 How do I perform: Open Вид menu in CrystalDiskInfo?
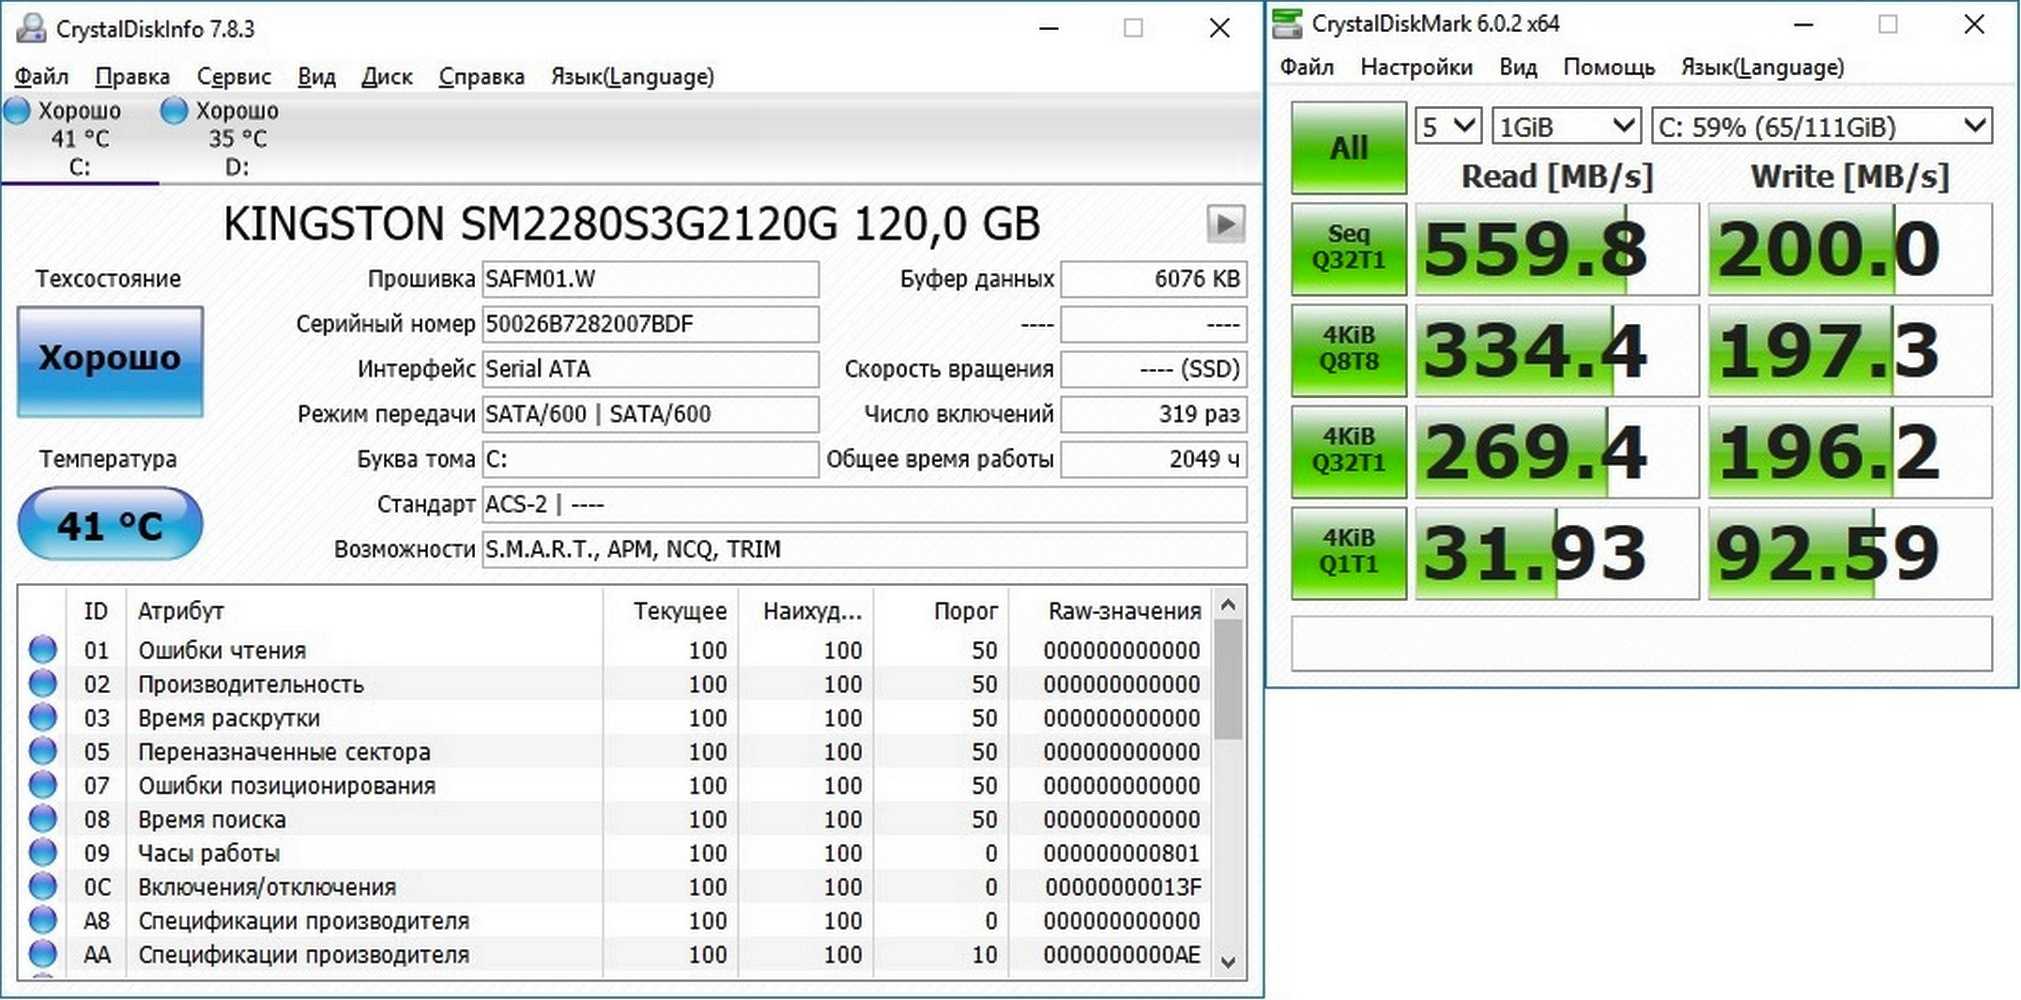[316, 76]
